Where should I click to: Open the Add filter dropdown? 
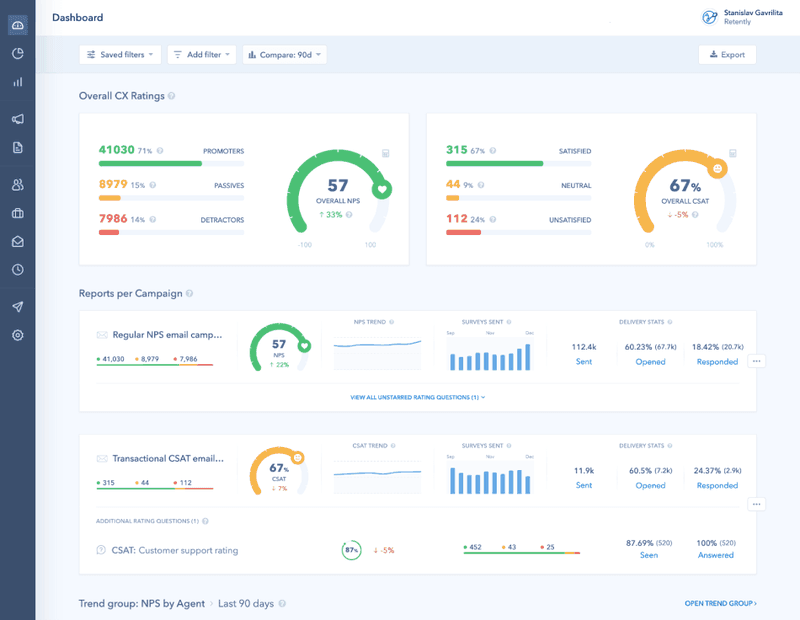[201, 54]
